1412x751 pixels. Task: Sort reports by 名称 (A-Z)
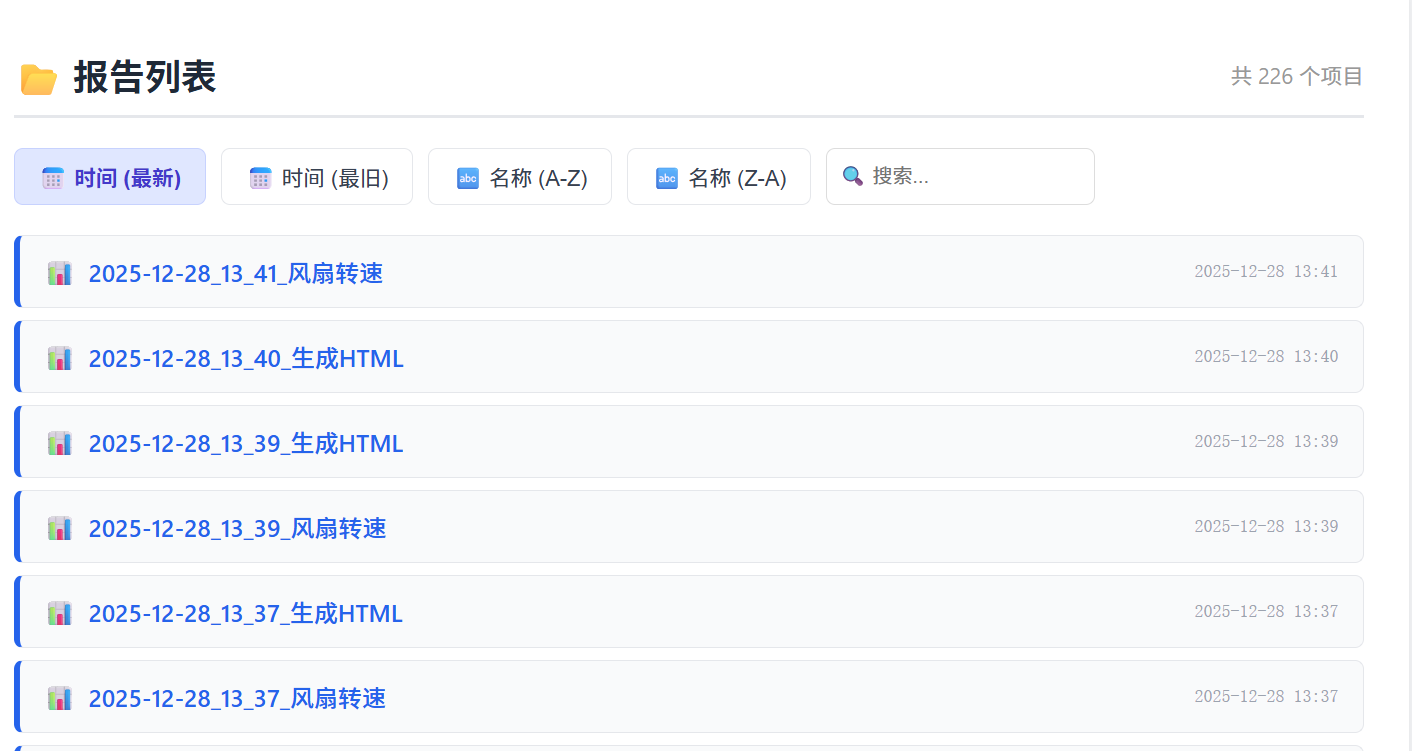click(519, 177)
